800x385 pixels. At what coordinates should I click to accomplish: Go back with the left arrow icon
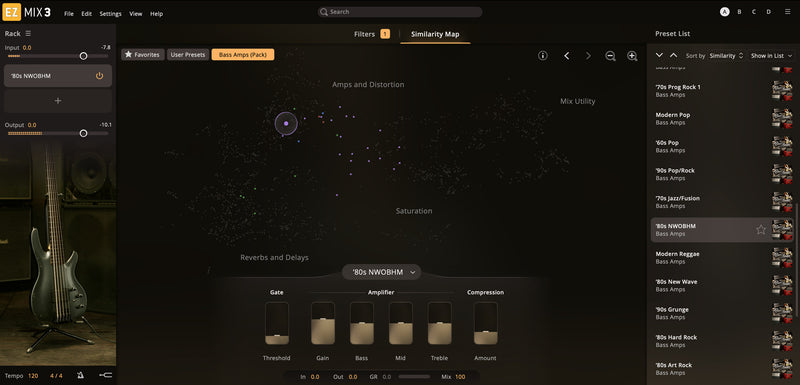[x=566, y=56]
